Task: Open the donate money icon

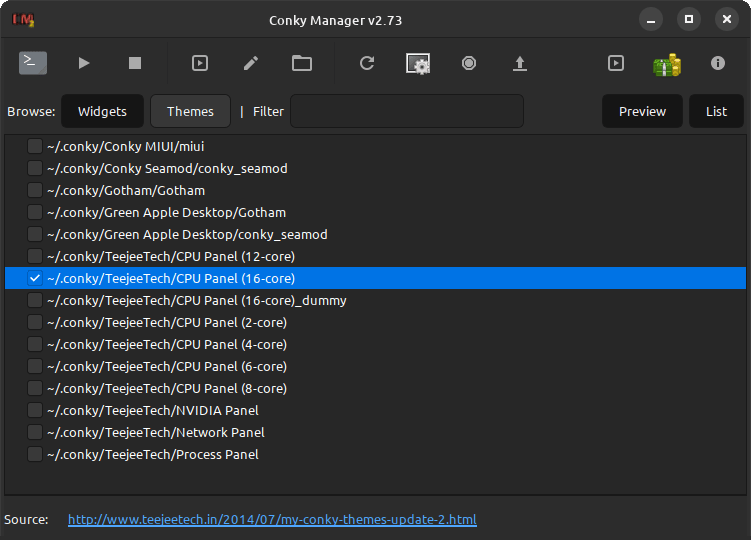Action: [x=667, y=65]
